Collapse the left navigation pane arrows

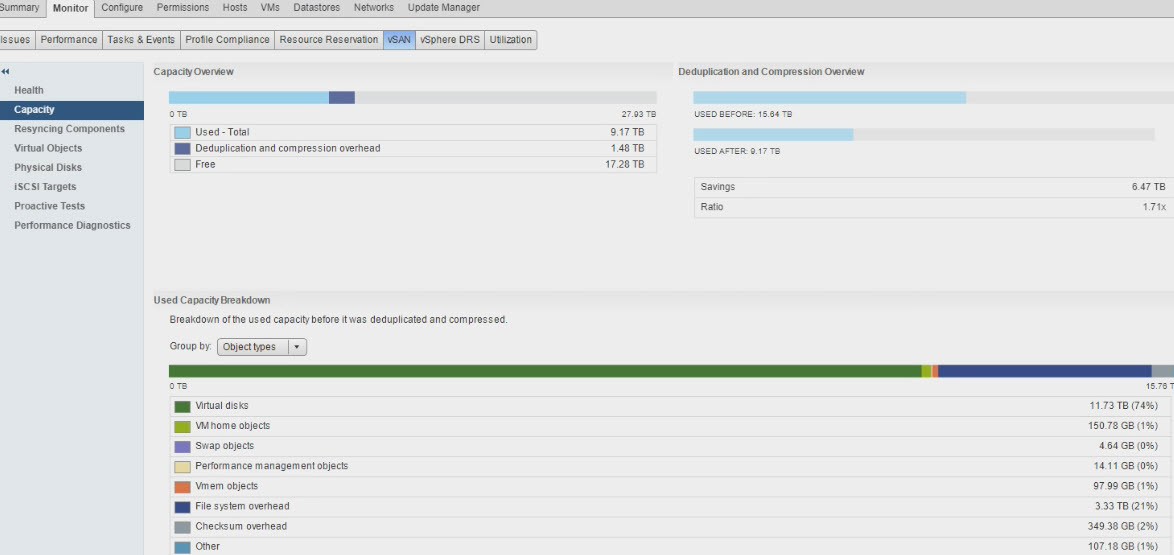coord(5,72)
